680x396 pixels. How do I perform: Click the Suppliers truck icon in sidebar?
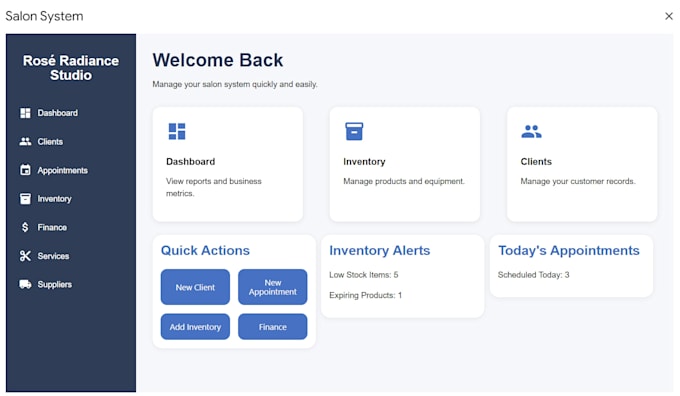[x=25, y=284]
